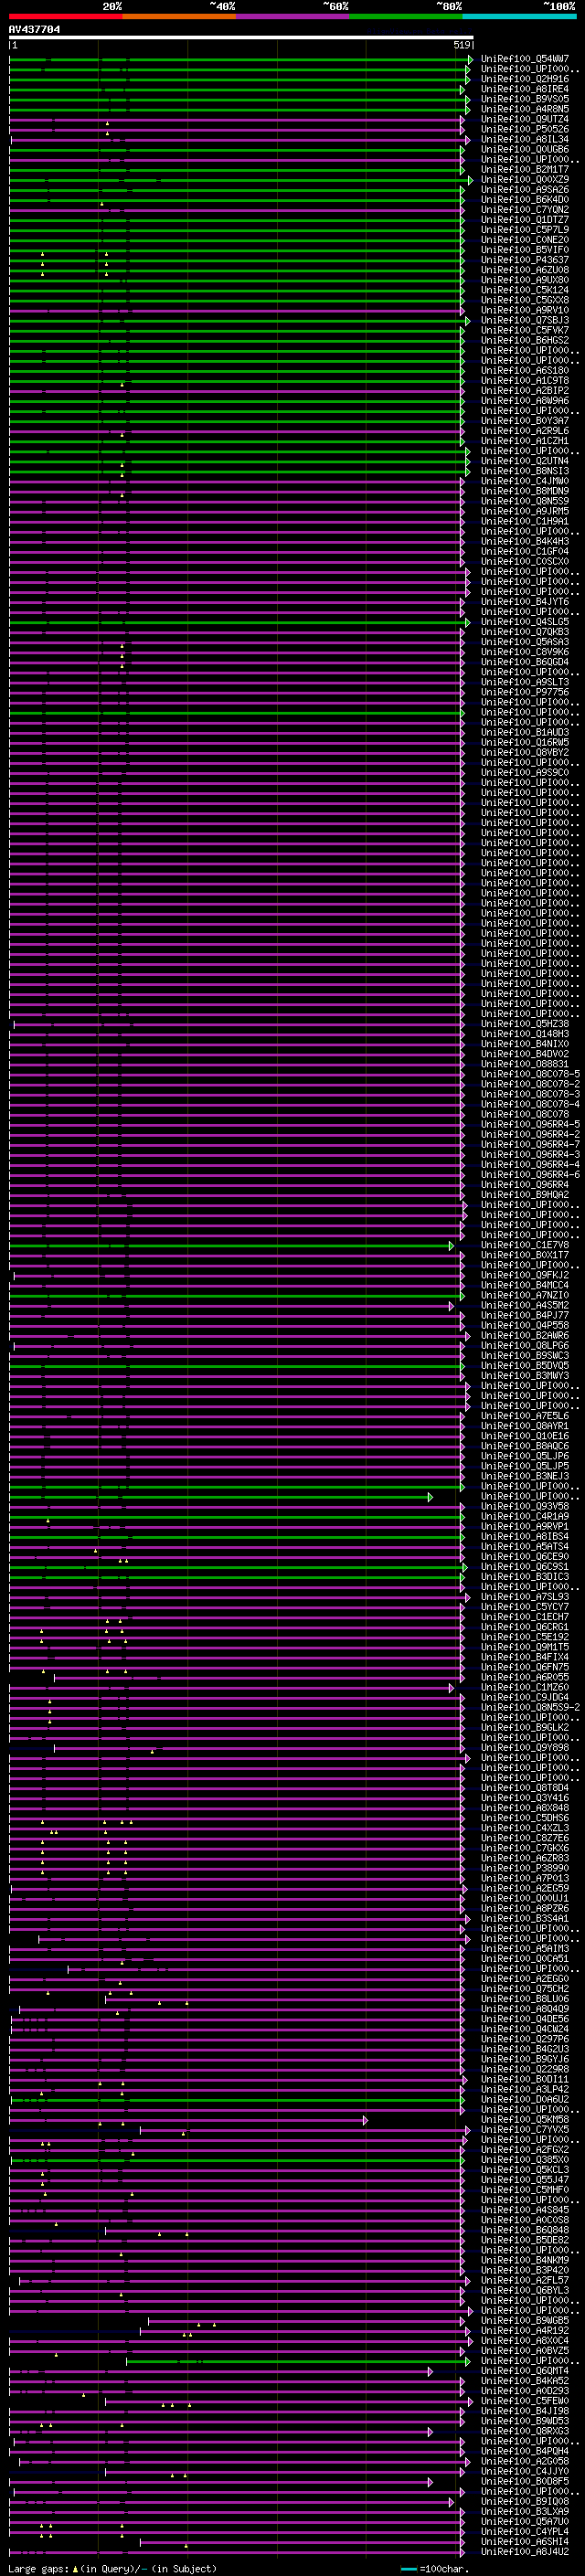Select the UniRef100_B2M1T7 label
The width and height of the screenshot is (585, 2576).
(524, 170)
